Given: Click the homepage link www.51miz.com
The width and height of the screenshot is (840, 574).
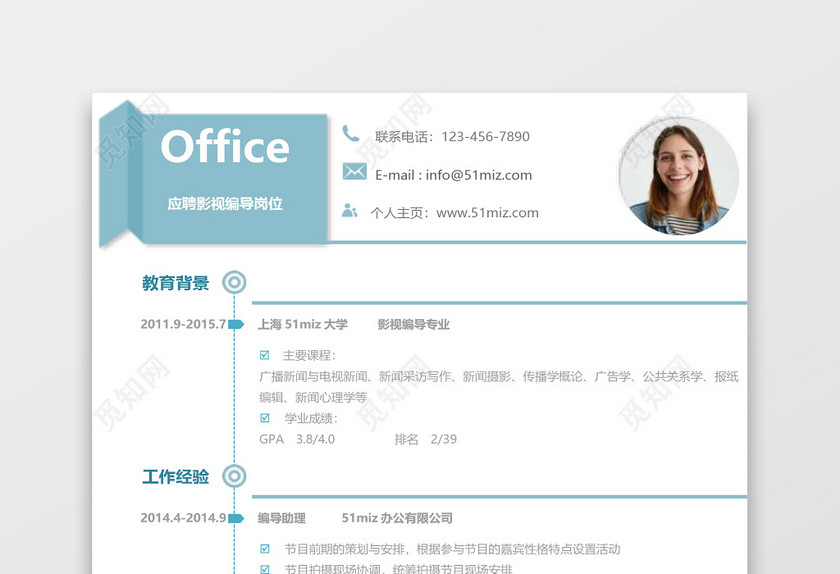Looking at the screenshot, I should pos(488,213).
